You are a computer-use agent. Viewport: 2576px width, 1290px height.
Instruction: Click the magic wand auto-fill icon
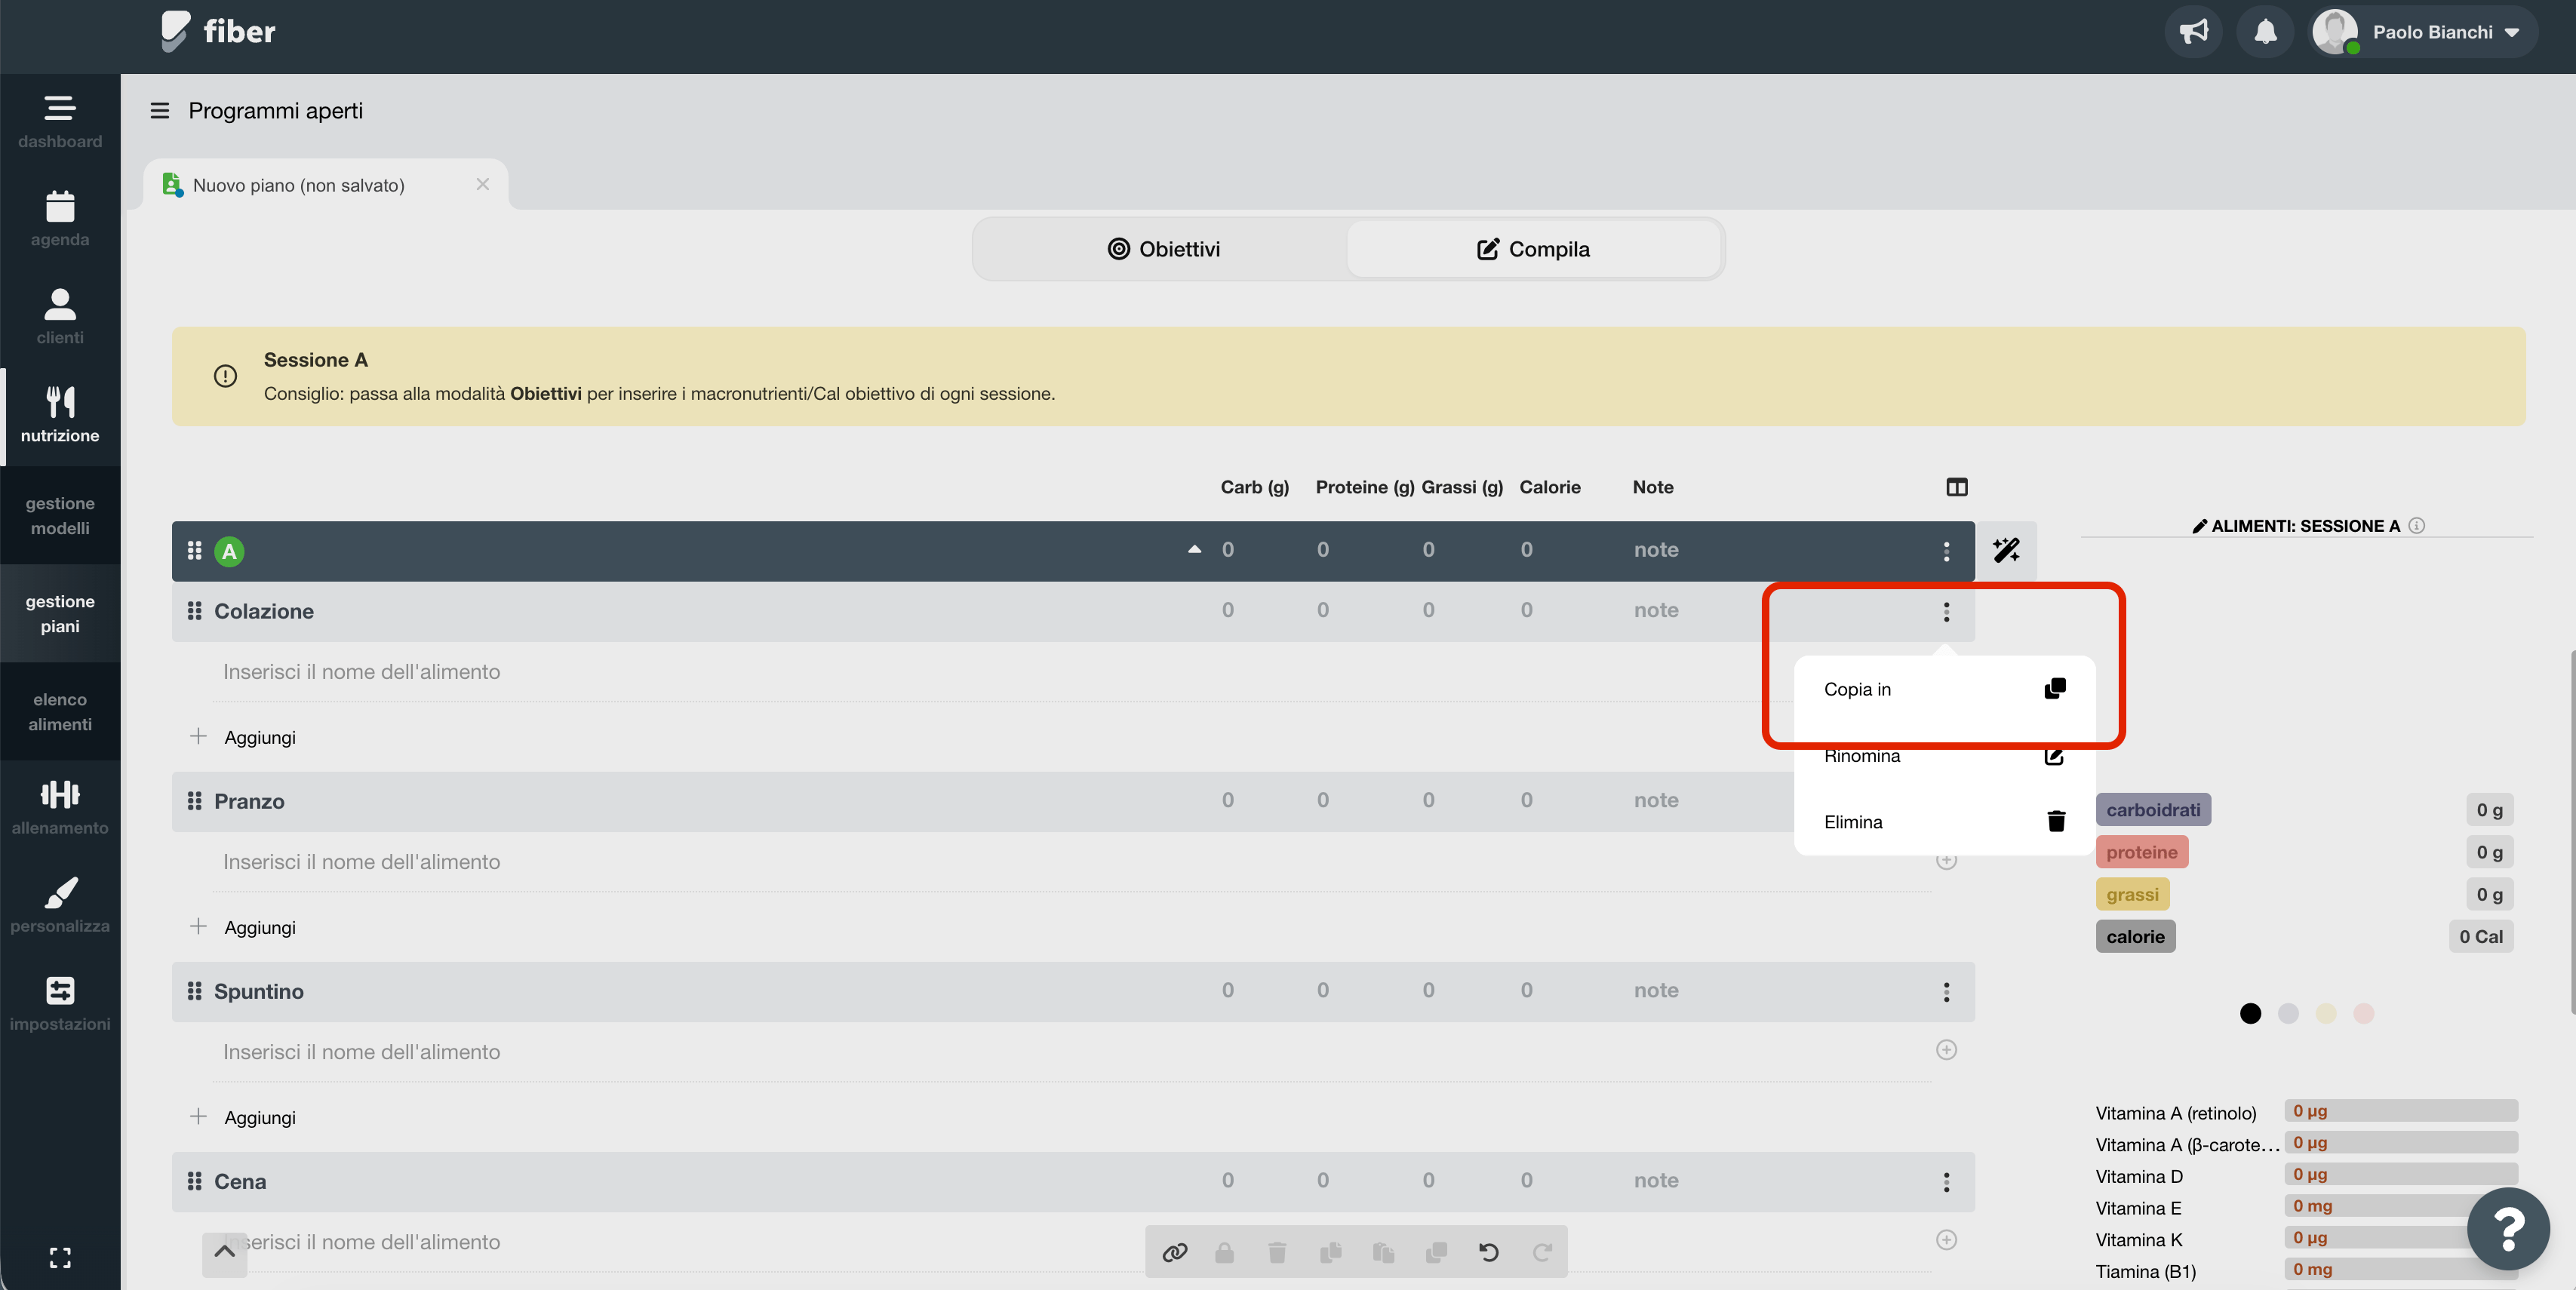(2006, 550)
